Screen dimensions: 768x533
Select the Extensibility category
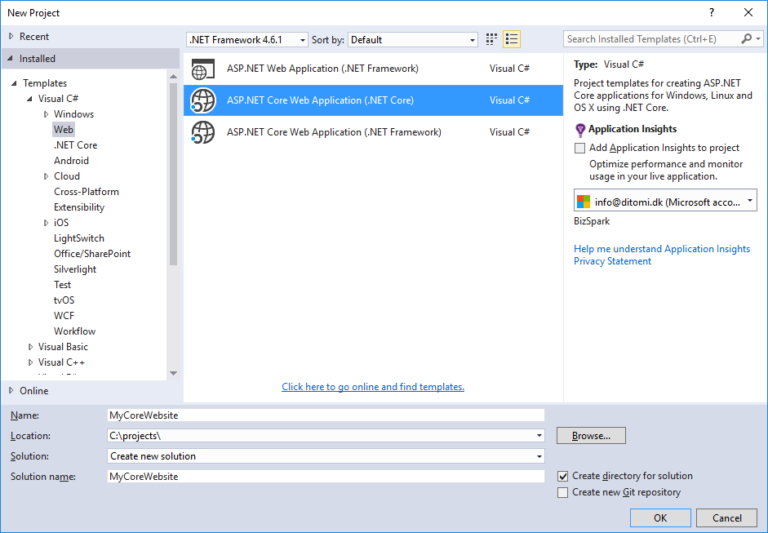79,207
